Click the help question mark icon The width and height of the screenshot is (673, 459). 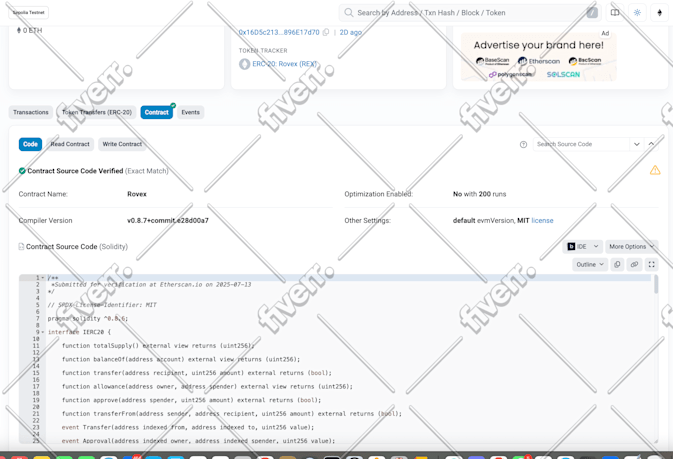point(523,145)
